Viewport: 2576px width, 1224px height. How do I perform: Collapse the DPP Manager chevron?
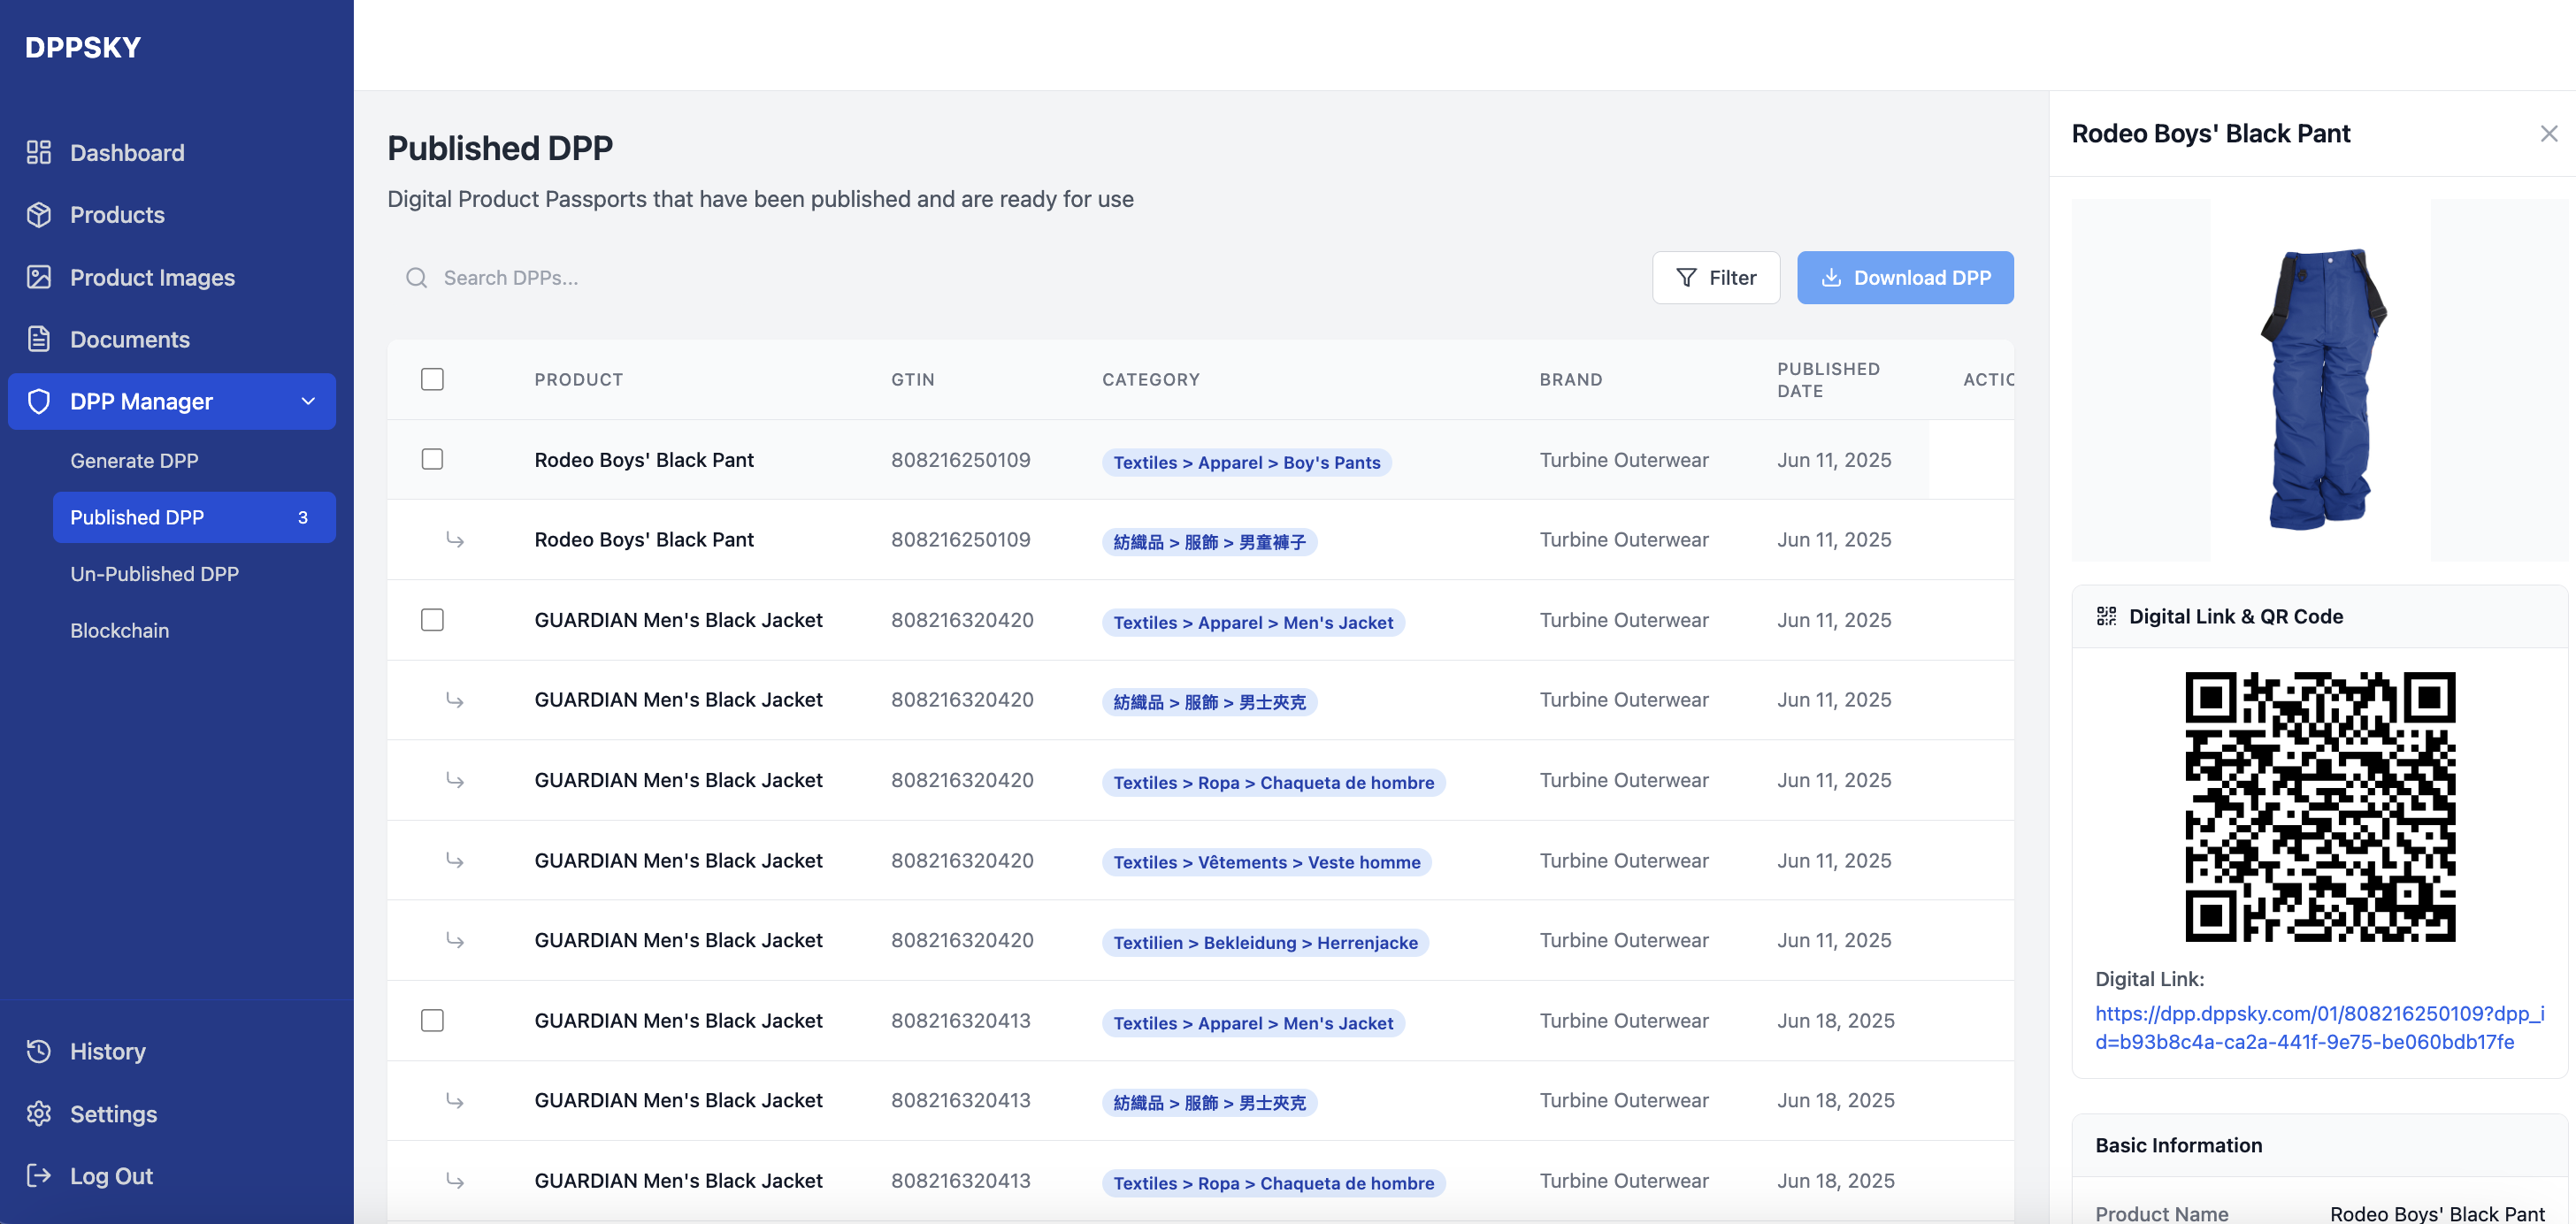point(308,401)
